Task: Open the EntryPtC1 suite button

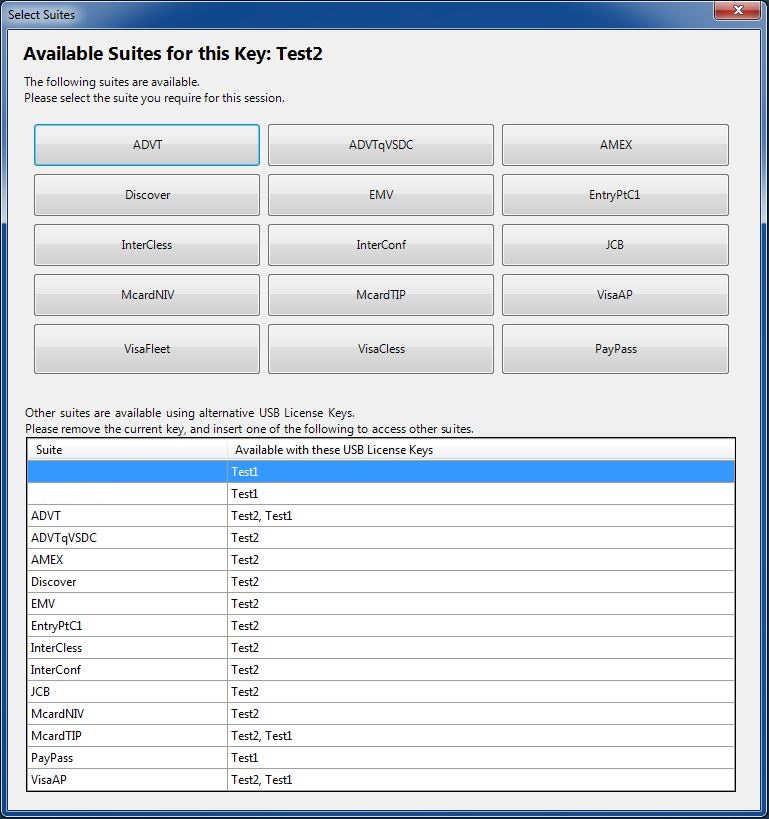Action: click(615, 195)
